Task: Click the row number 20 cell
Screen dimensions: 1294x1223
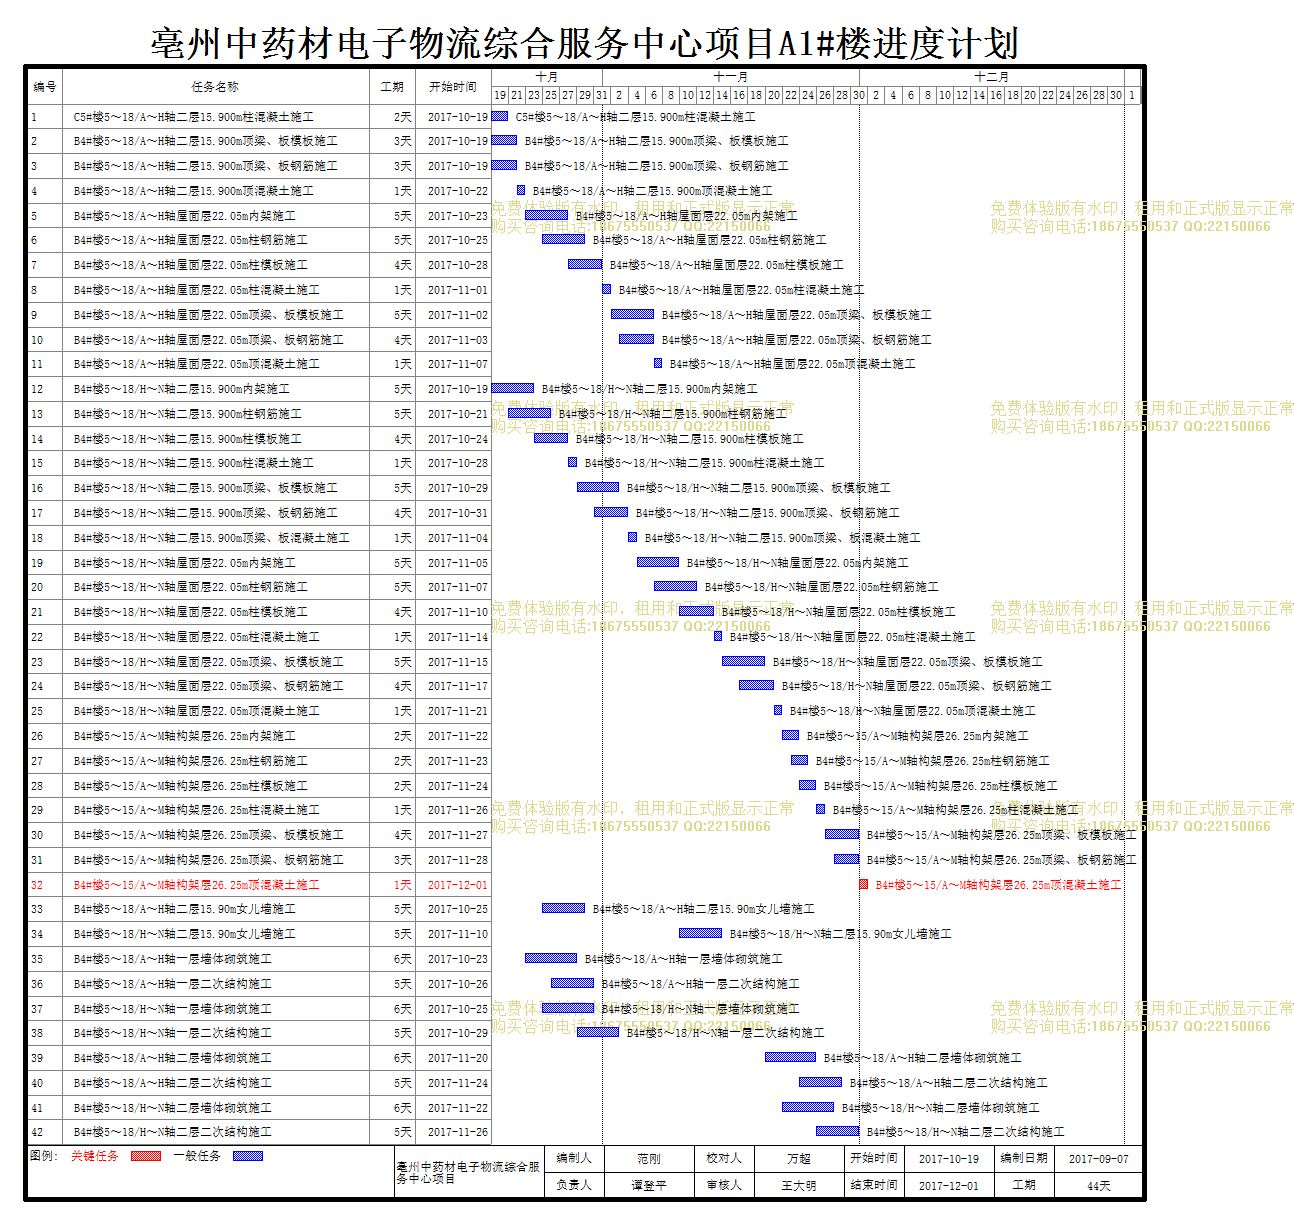Action: [x=45, y=587]
